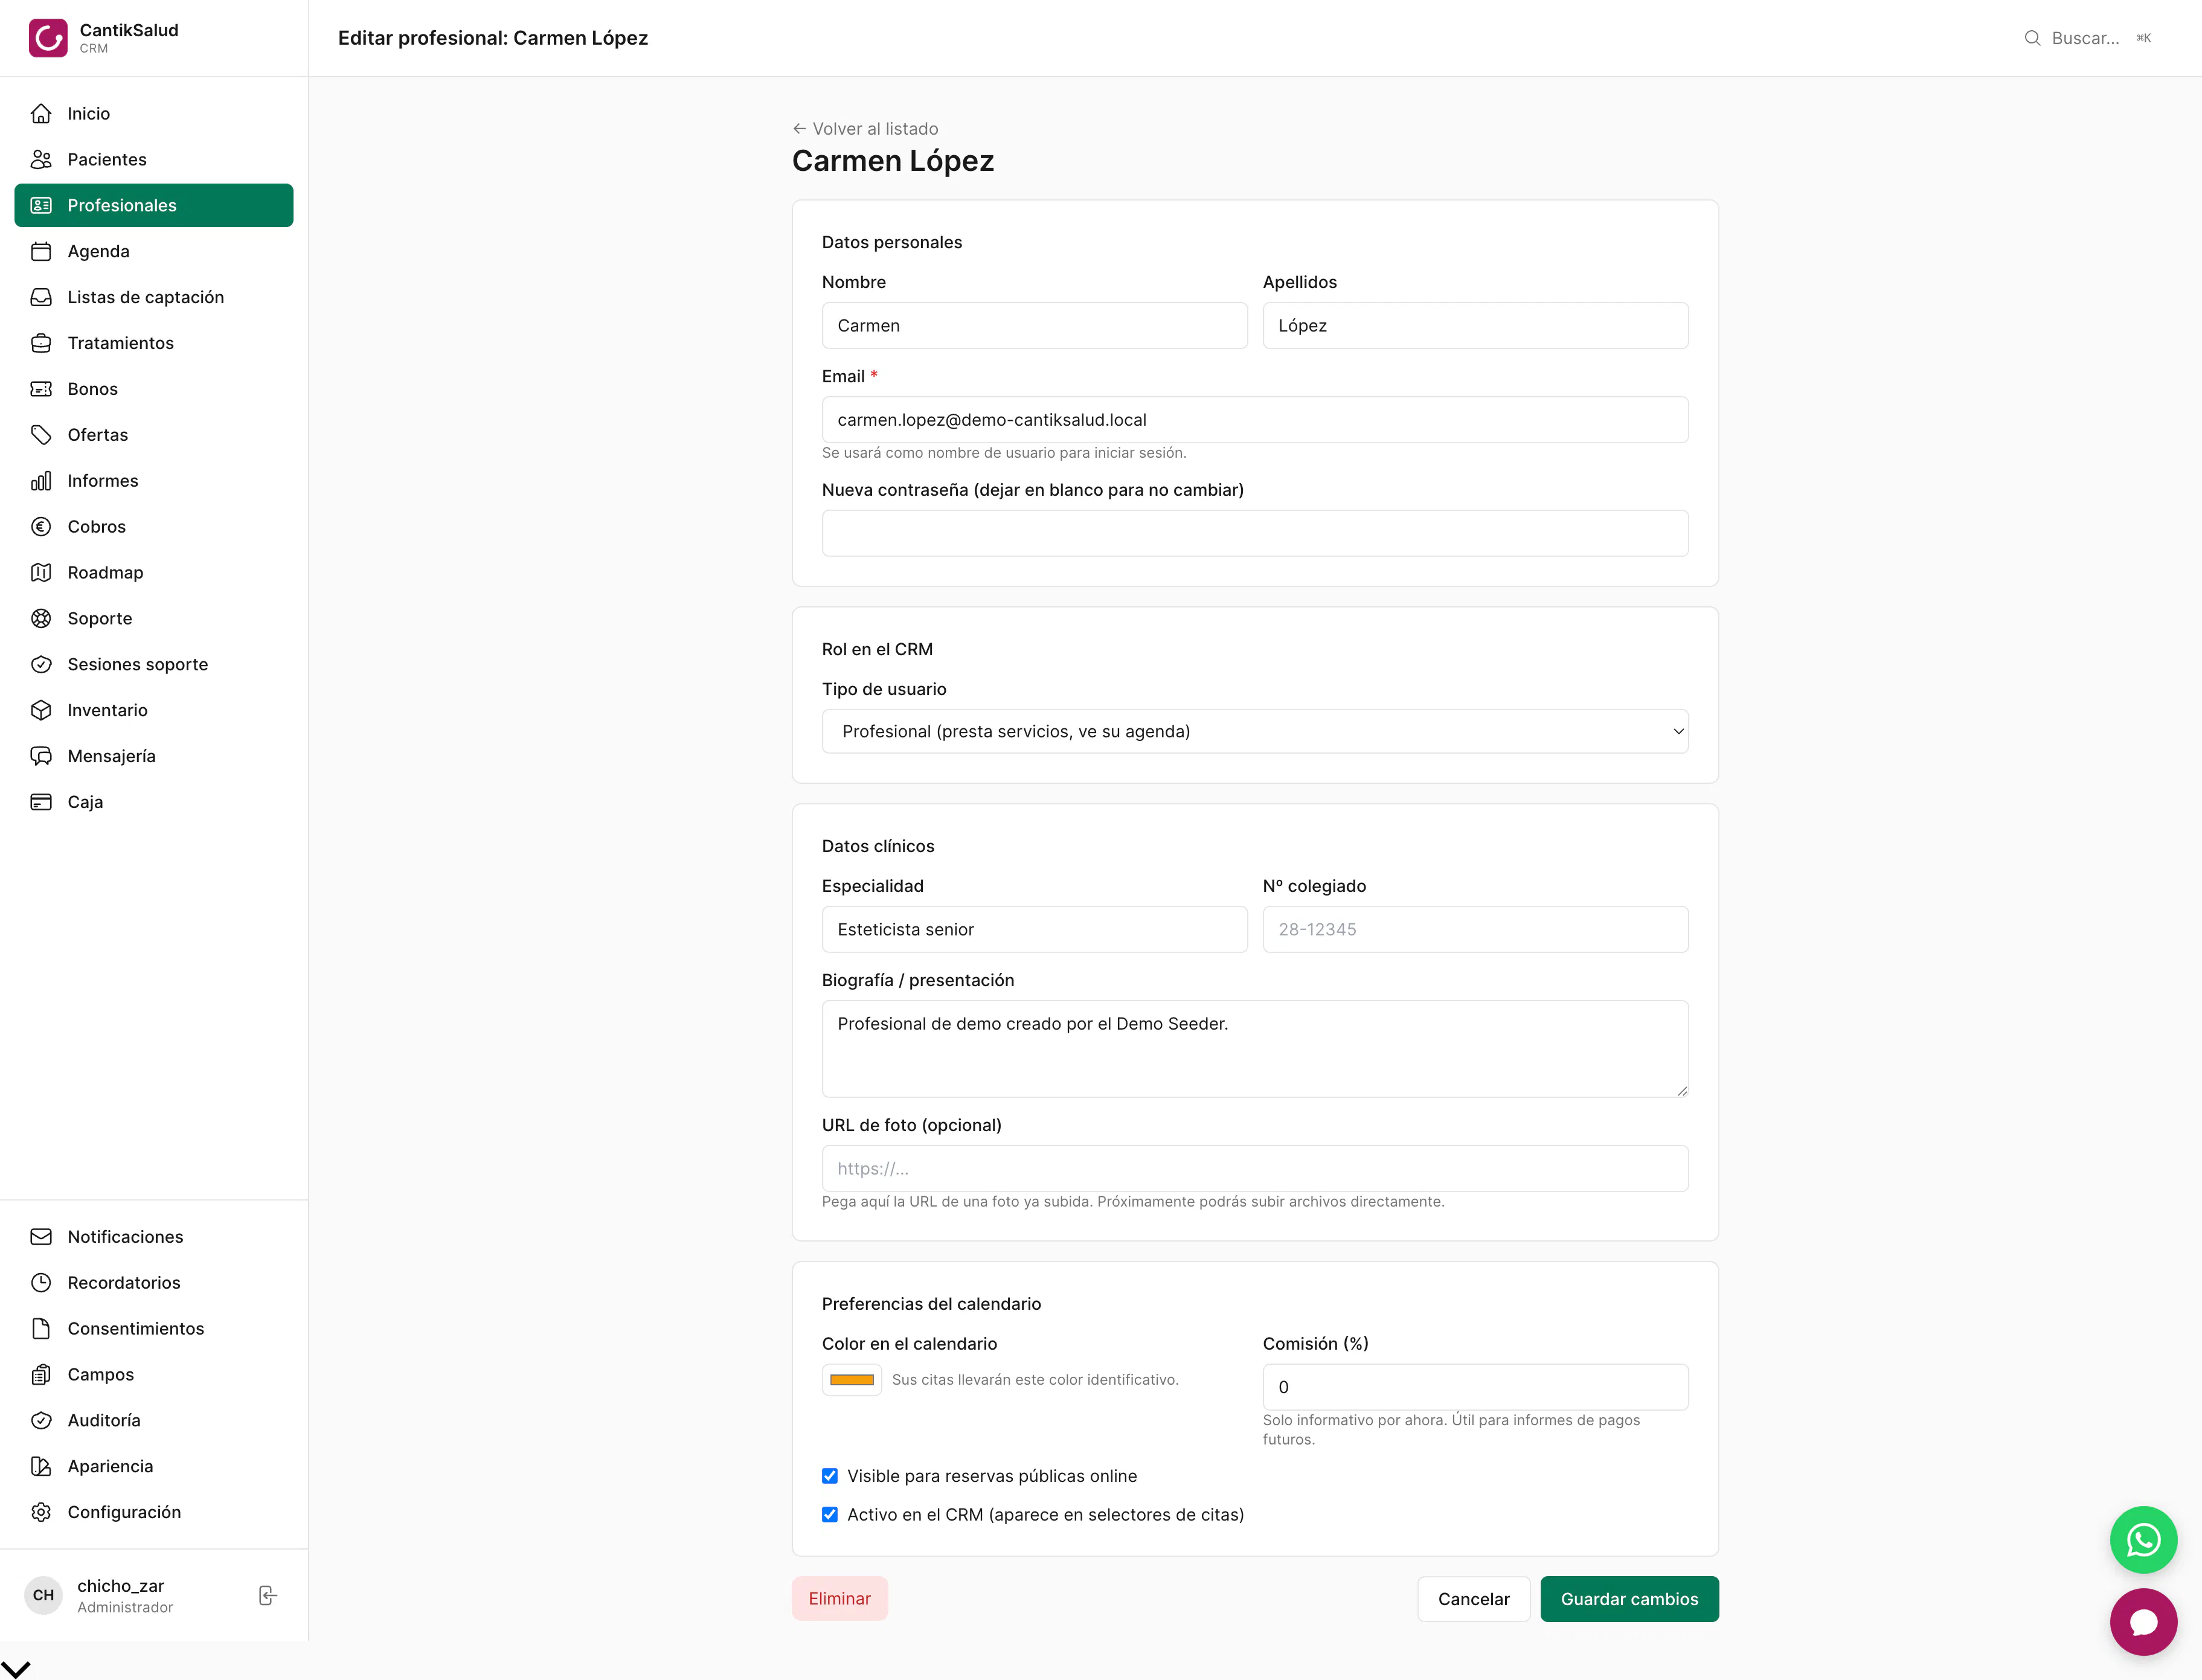Click the search magnifier icon

tap(2032, 38)
